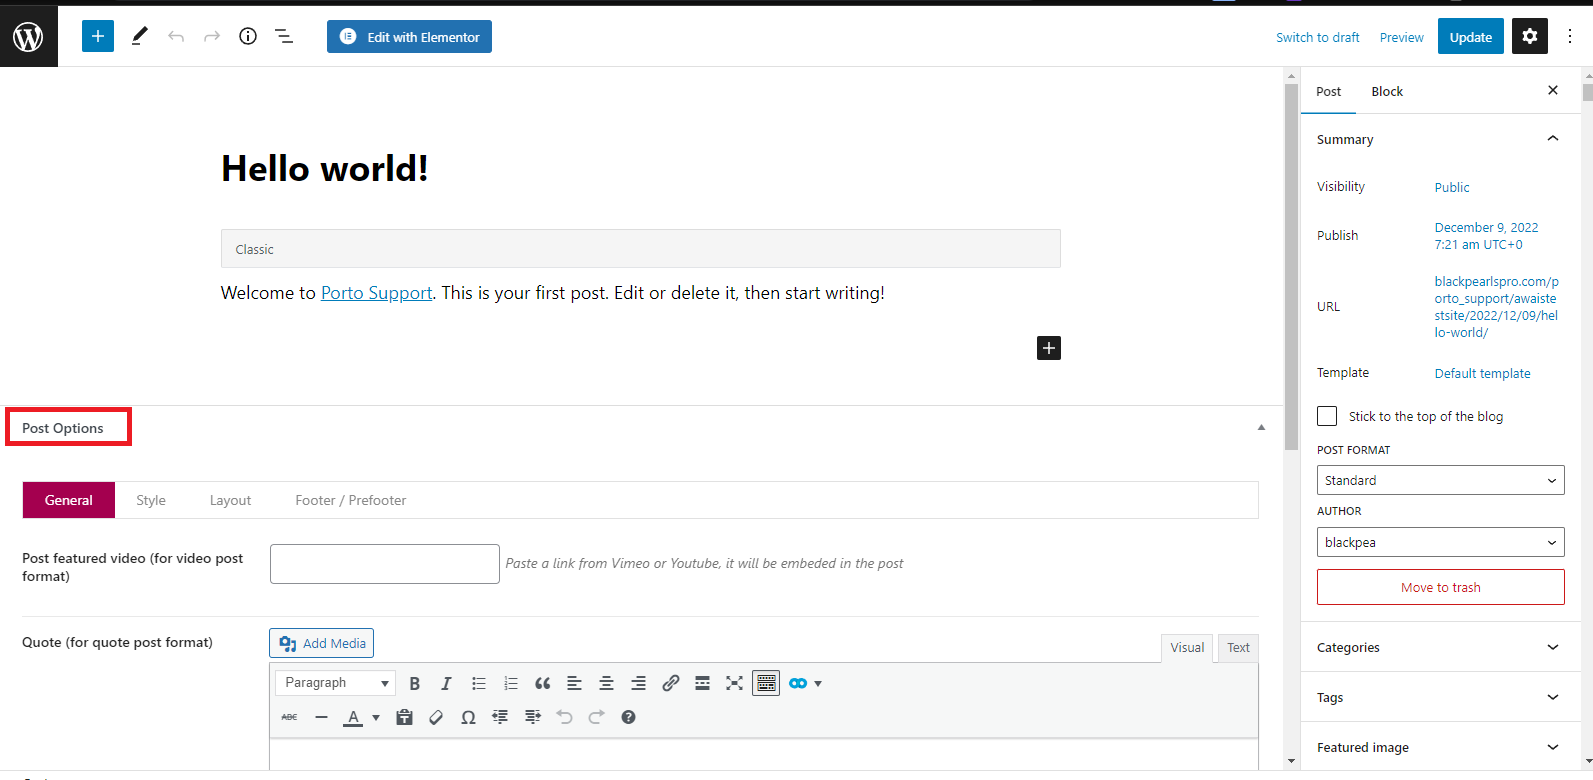
Task: Insert a numbered list
Action: pyautogui.click(x=511, y=683)
